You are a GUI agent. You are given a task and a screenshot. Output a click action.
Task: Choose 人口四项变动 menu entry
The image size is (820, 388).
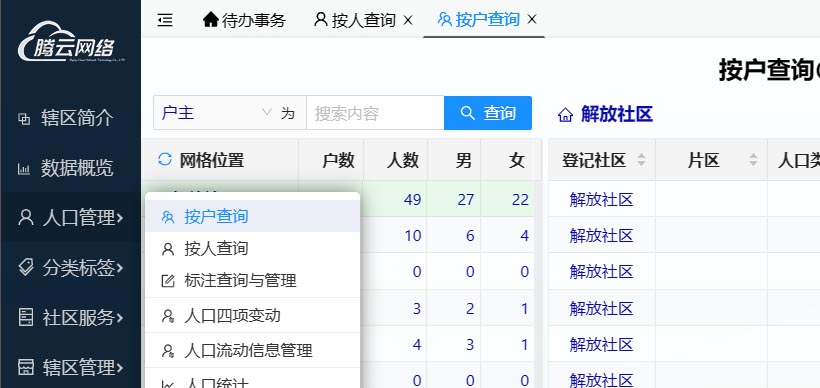coord(253,315)
